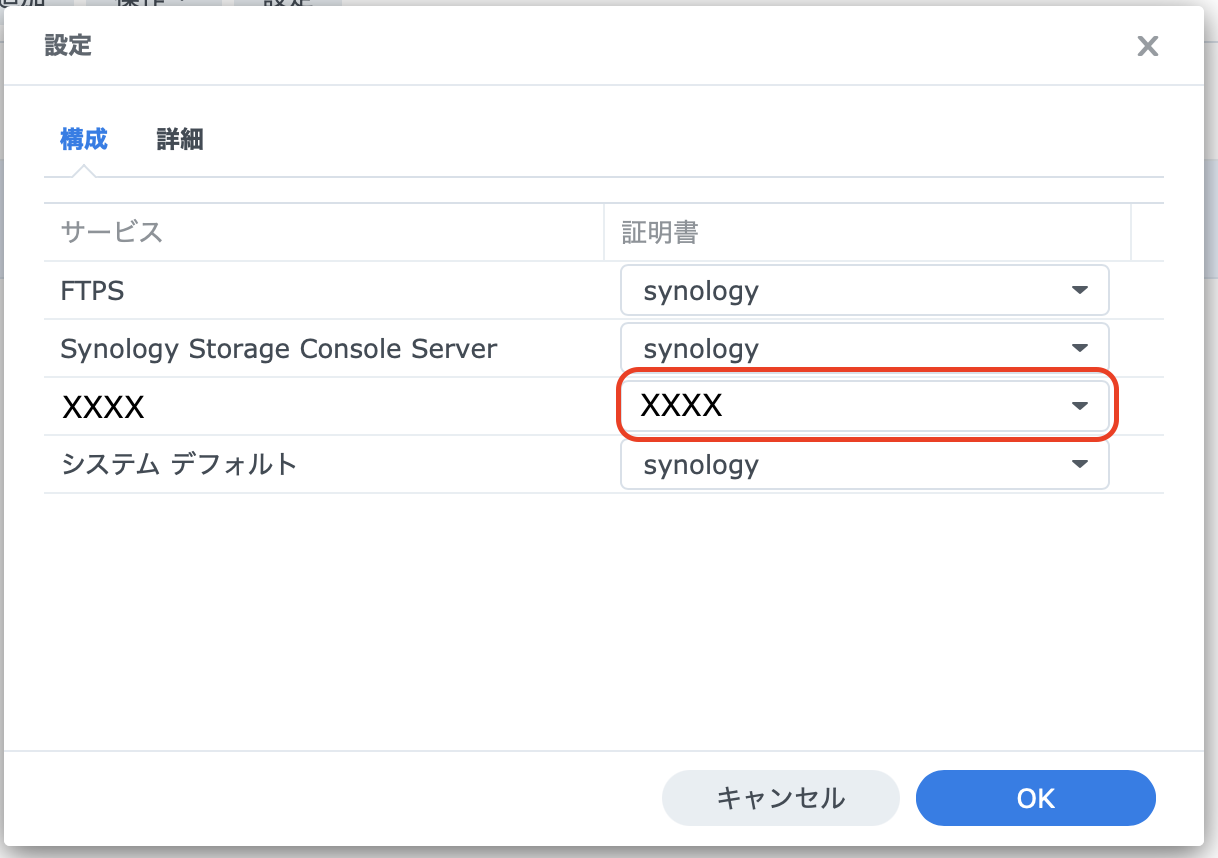1218x858 pixels.
Task: Open the FTPS certificate dropdown
Action: [865, 290]
